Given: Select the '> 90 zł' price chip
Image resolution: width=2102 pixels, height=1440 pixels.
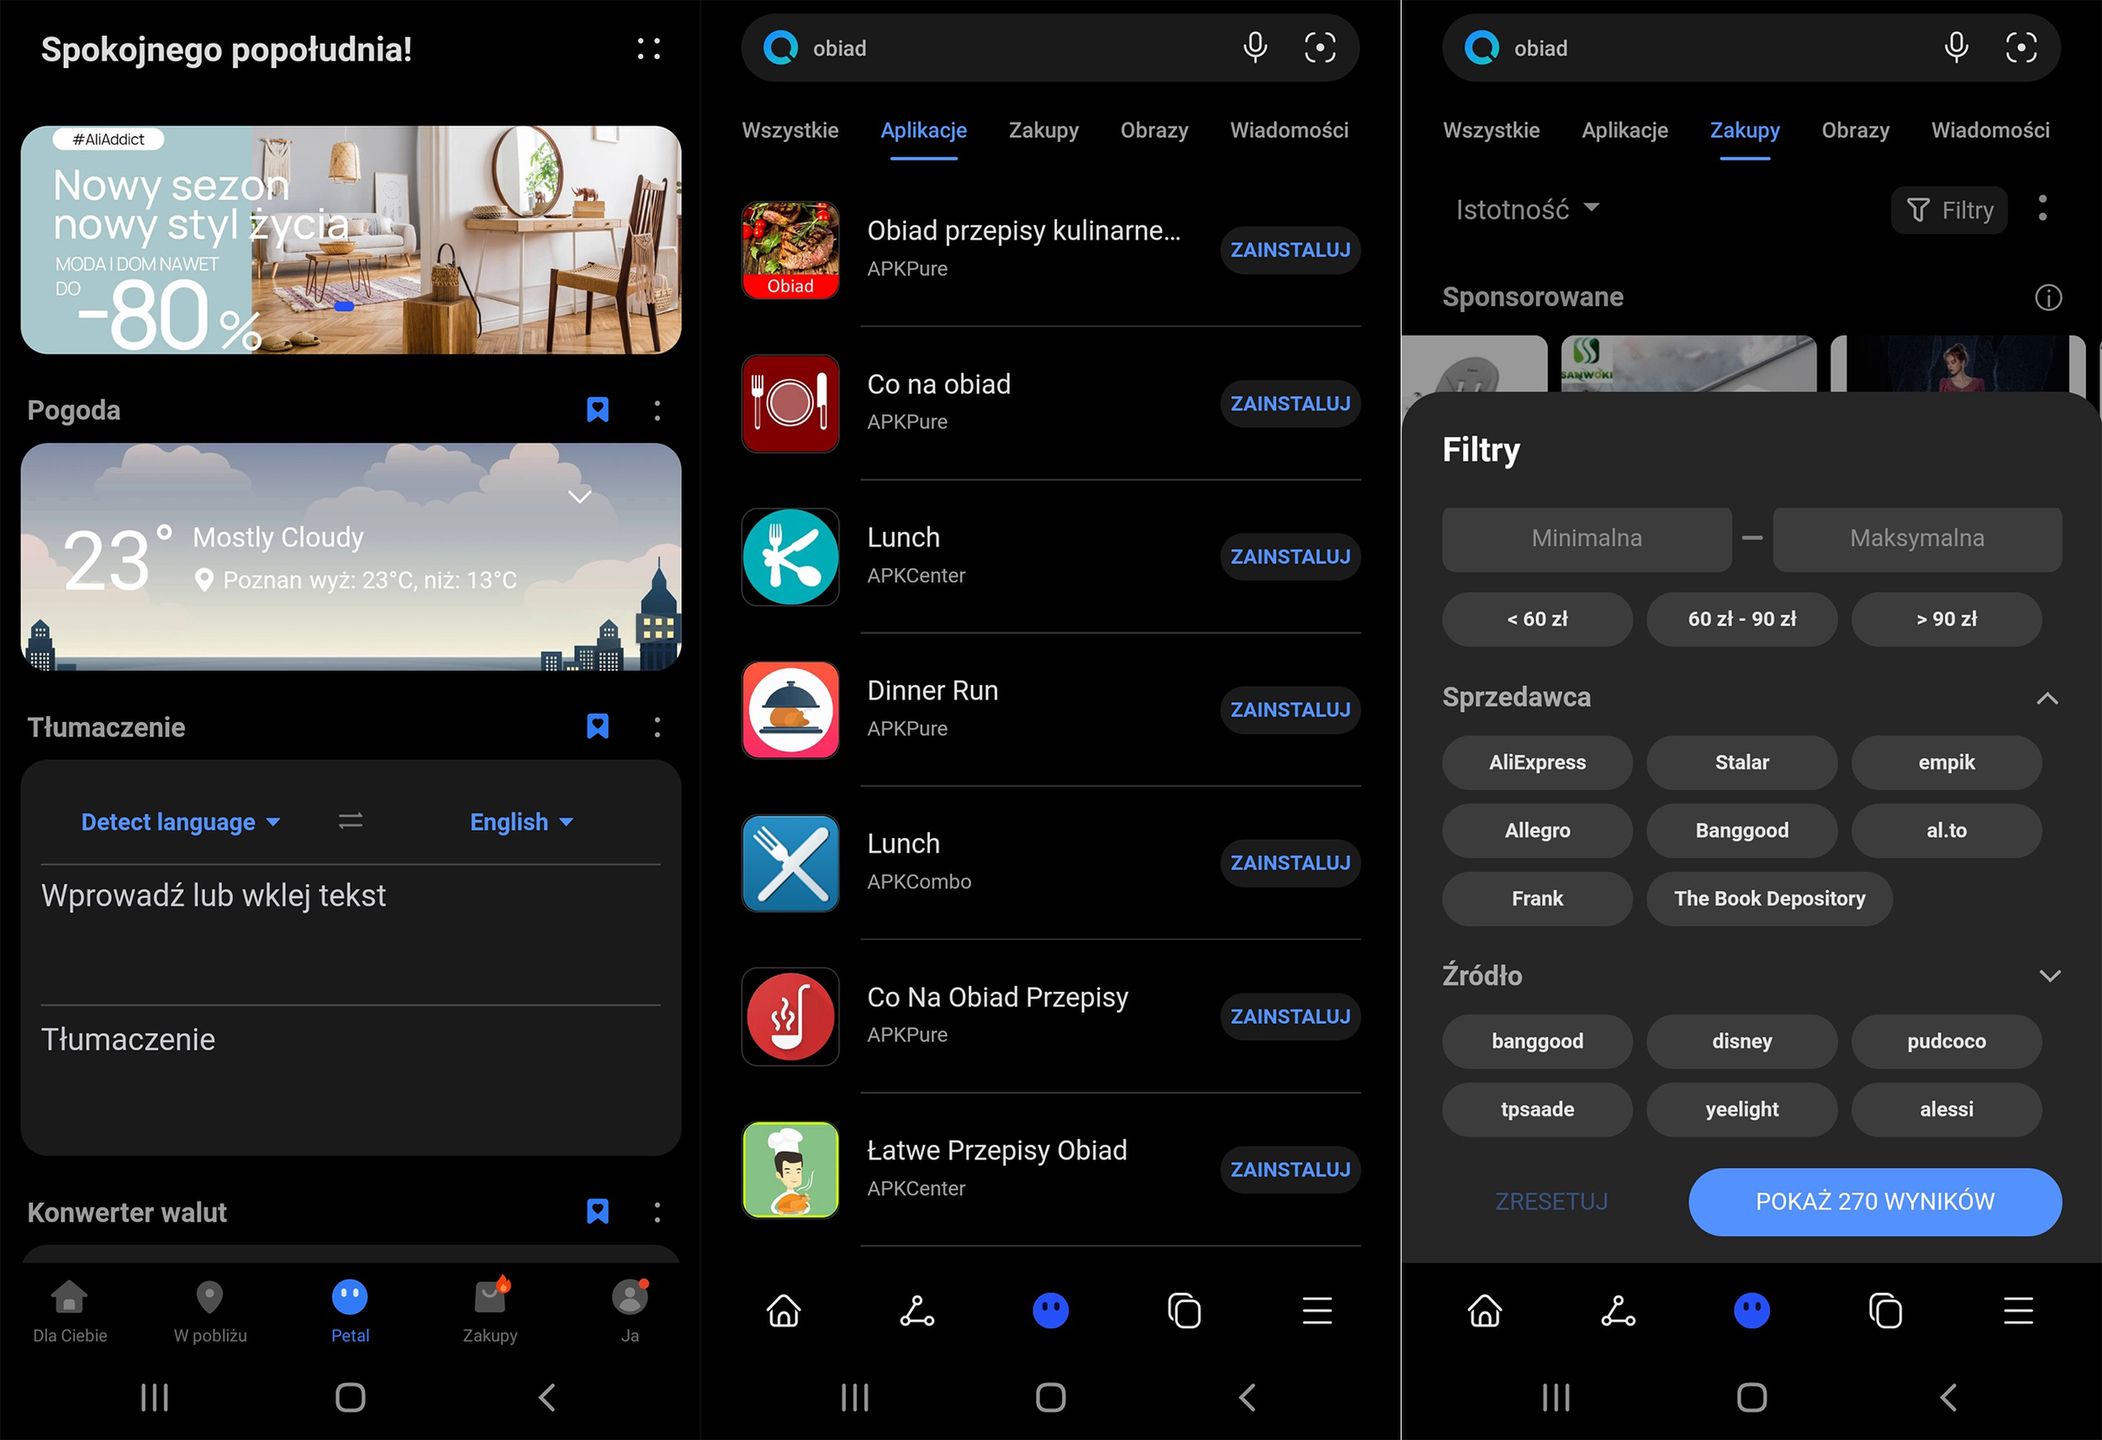Looking at the screenshot, I should click(1946, 620).
